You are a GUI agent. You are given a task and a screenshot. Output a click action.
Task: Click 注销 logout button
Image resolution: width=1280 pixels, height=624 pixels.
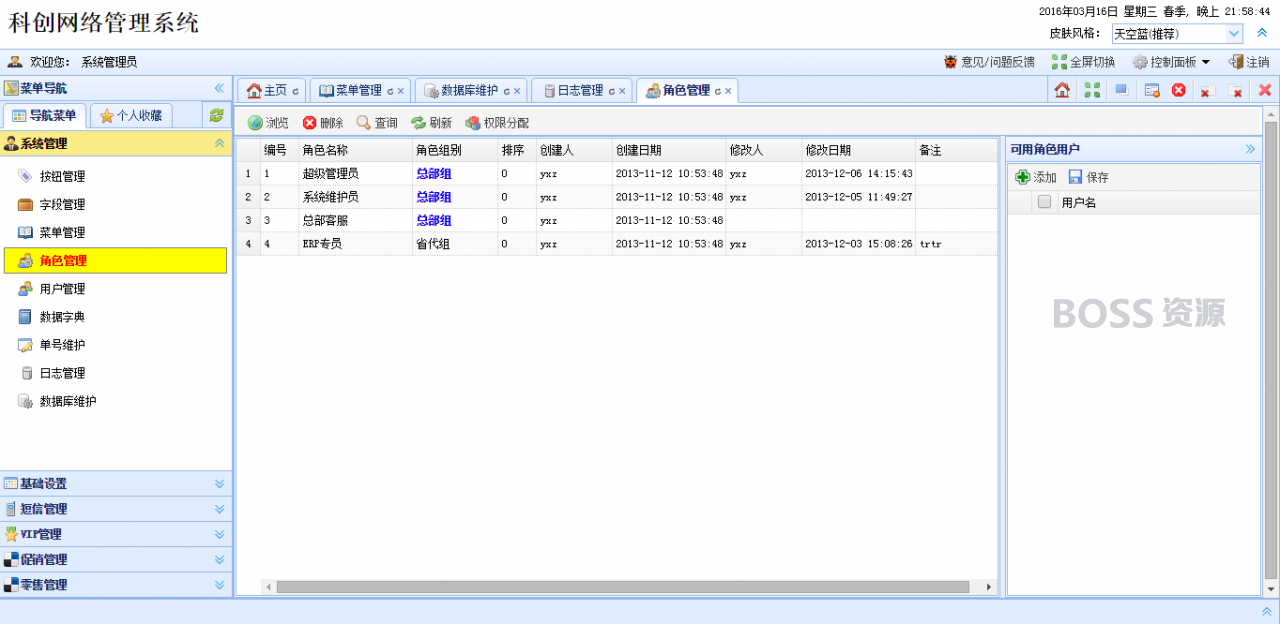click(x=1249, y=62)
